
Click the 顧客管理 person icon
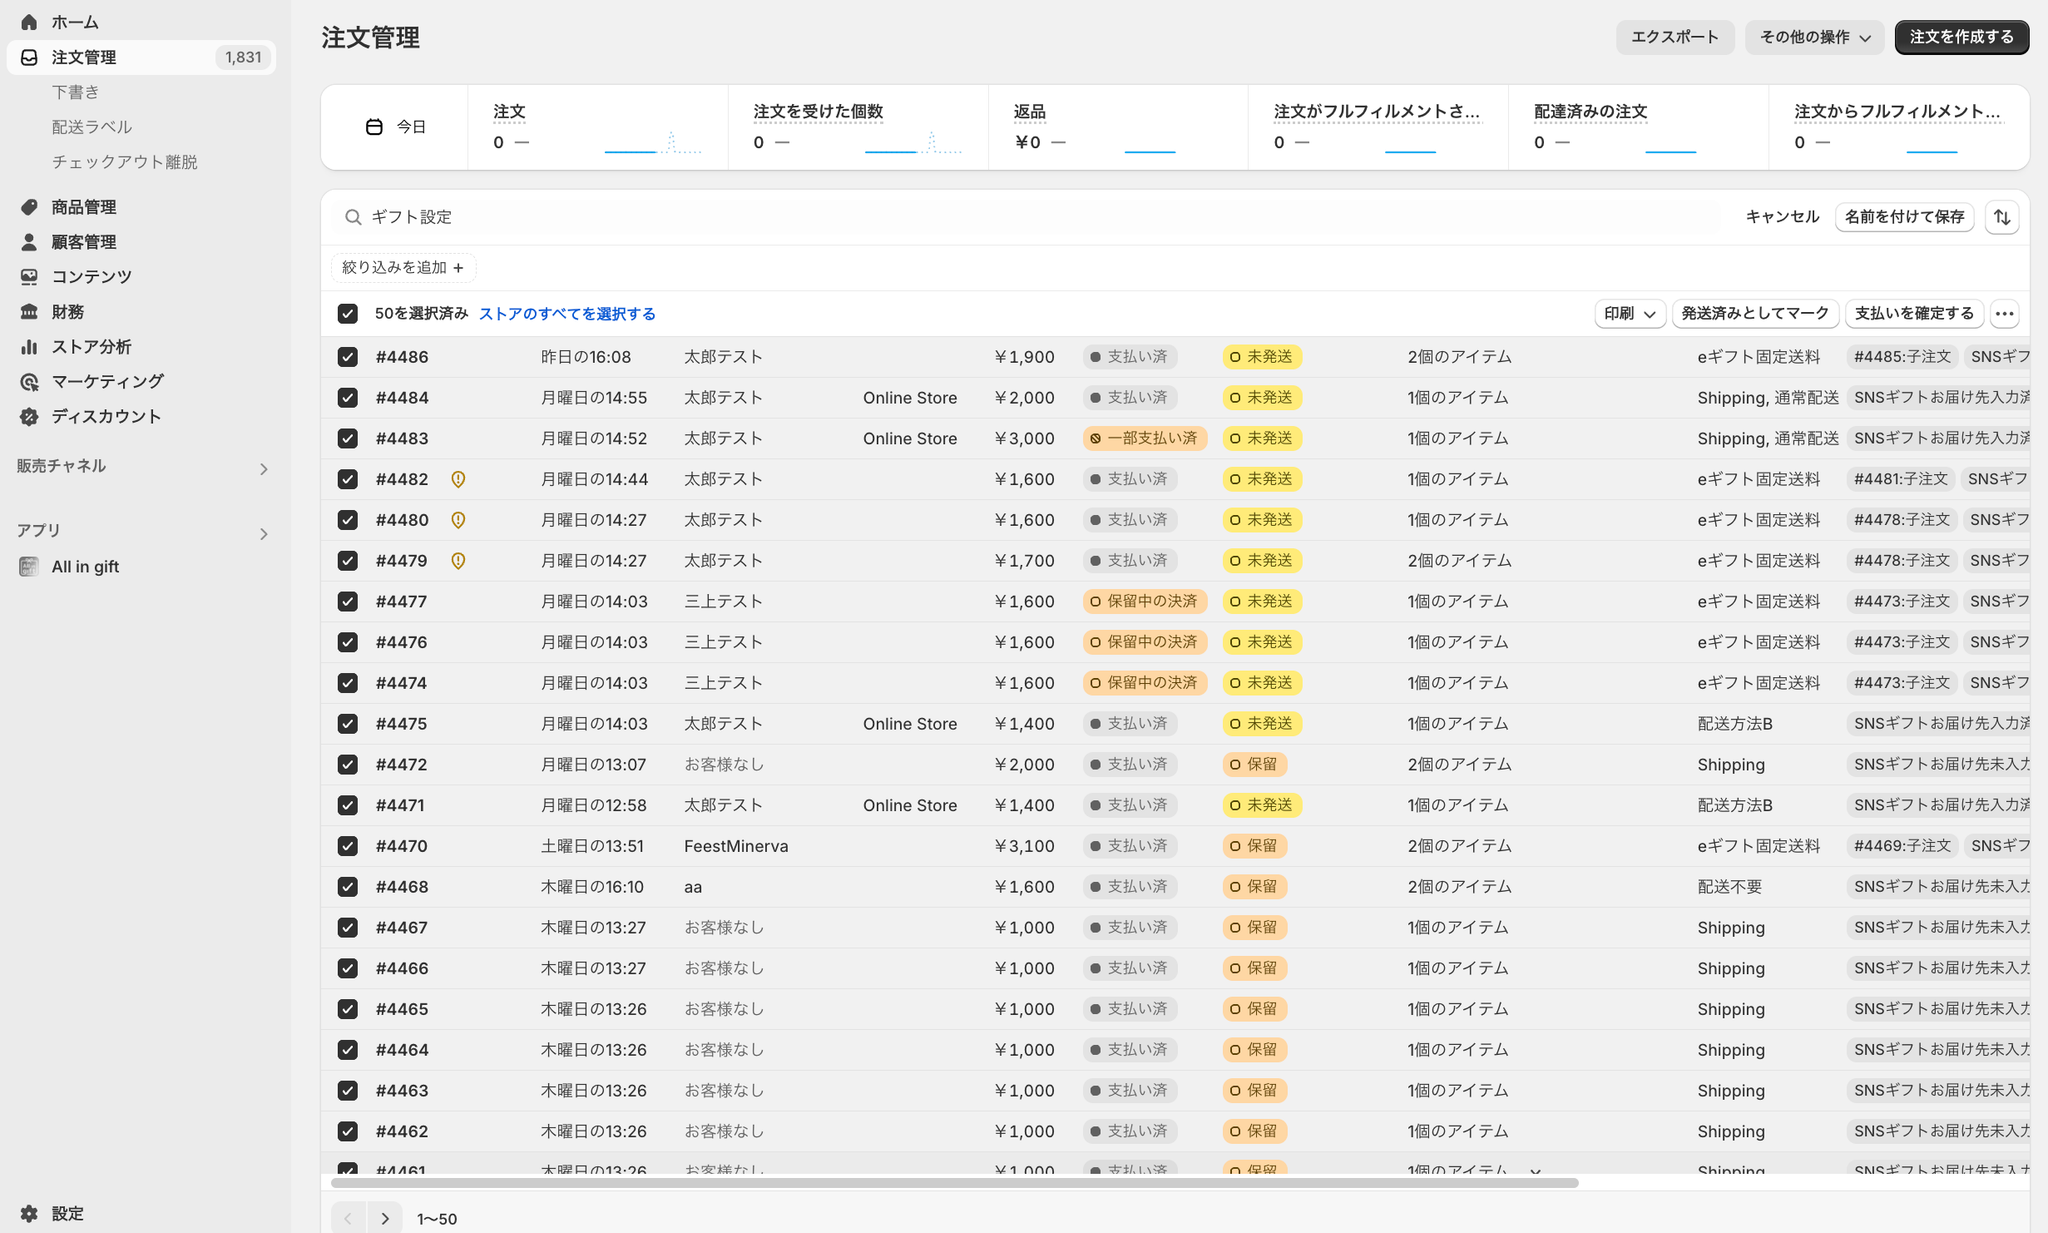click(29, 242)
